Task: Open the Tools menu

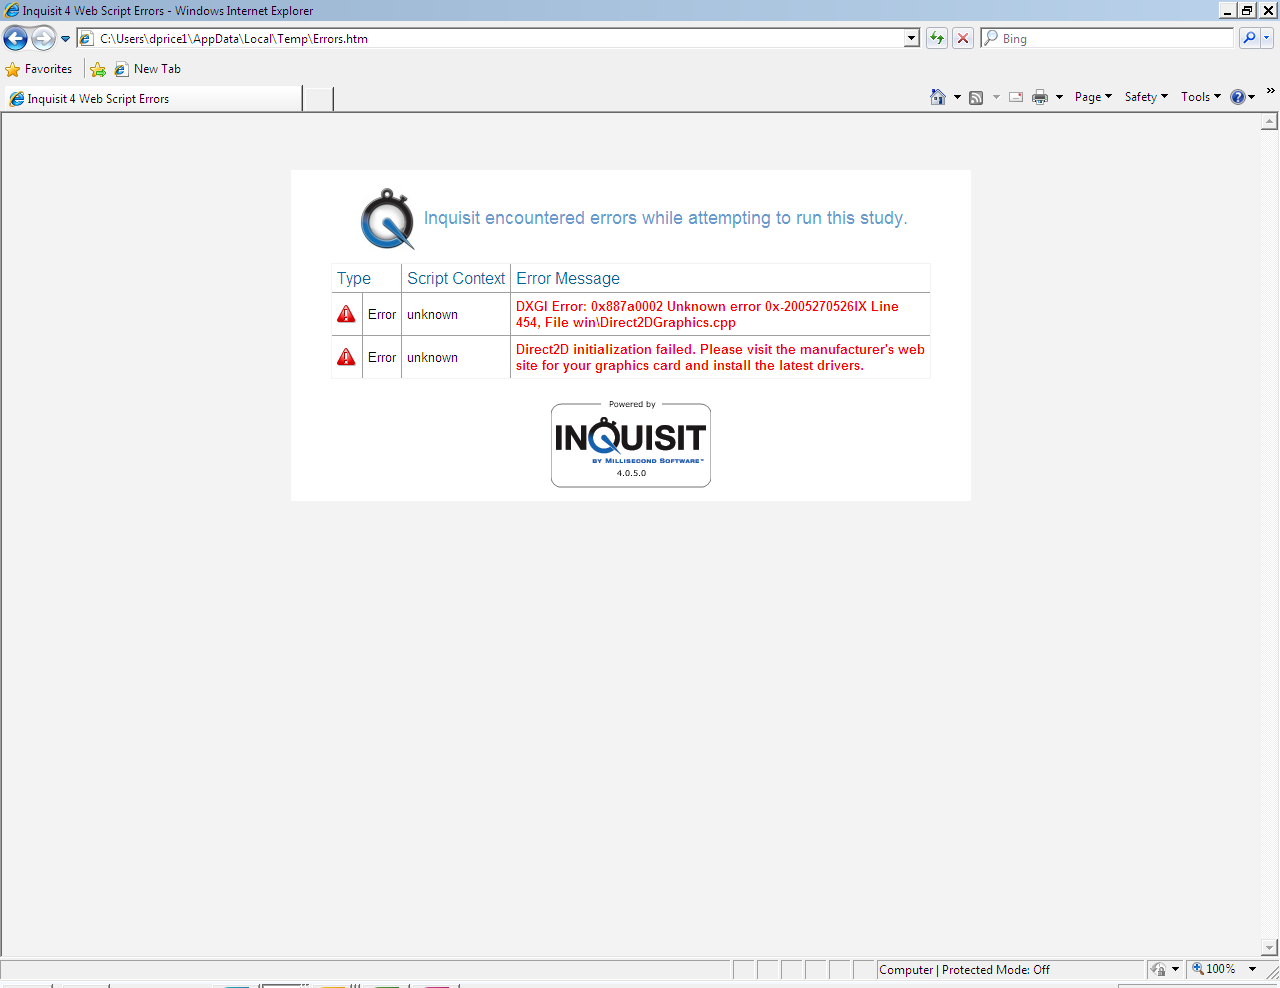Action: pyautogui.click(x=1200, y=97)
